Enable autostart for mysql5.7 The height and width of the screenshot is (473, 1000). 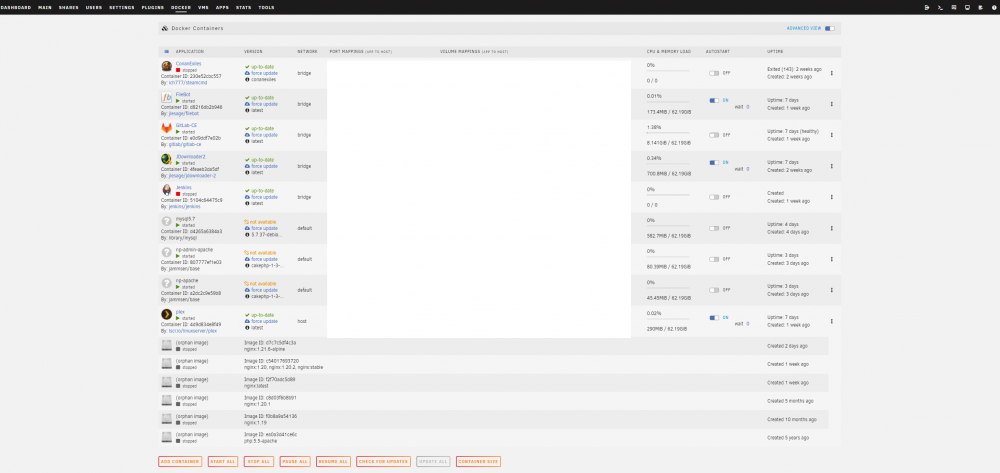[714, 228]
